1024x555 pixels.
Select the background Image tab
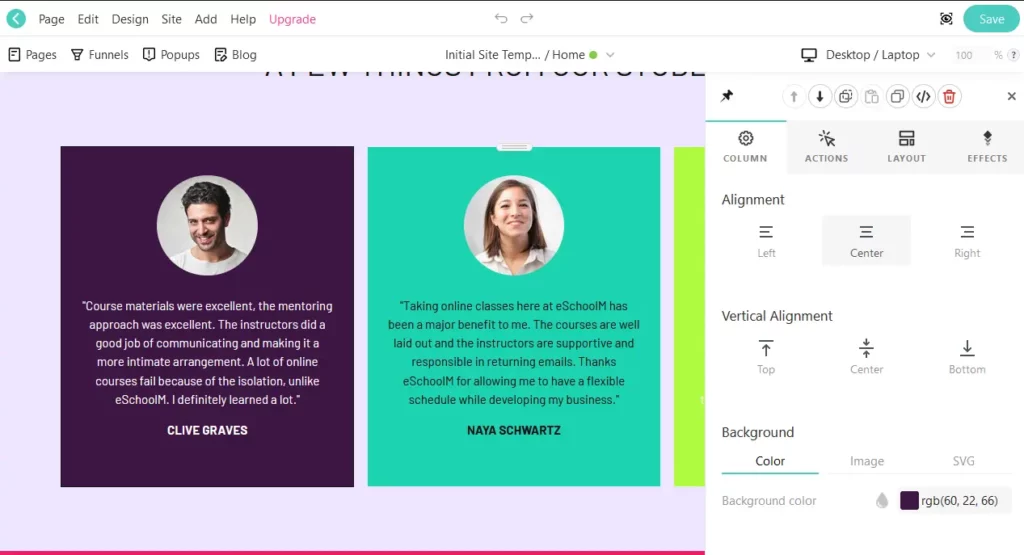867,461
